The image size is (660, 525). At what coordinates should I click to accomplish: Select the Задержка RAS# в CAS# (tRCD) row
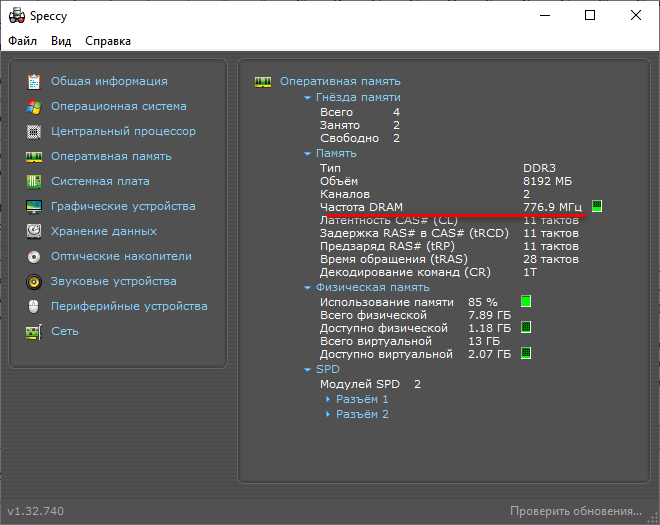(449, 233)
